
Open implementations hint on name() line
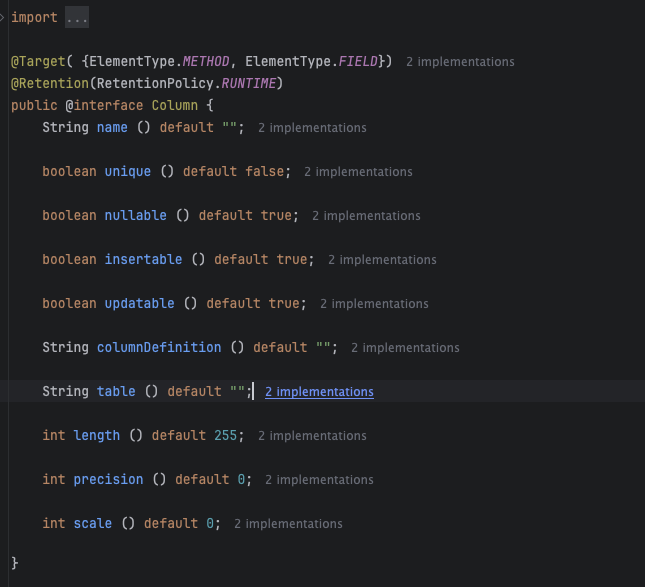312,128
